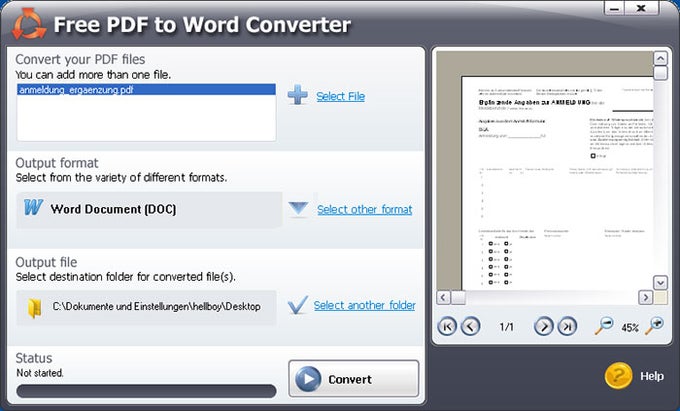Click the 1/1 page indicator

point(507,327)
